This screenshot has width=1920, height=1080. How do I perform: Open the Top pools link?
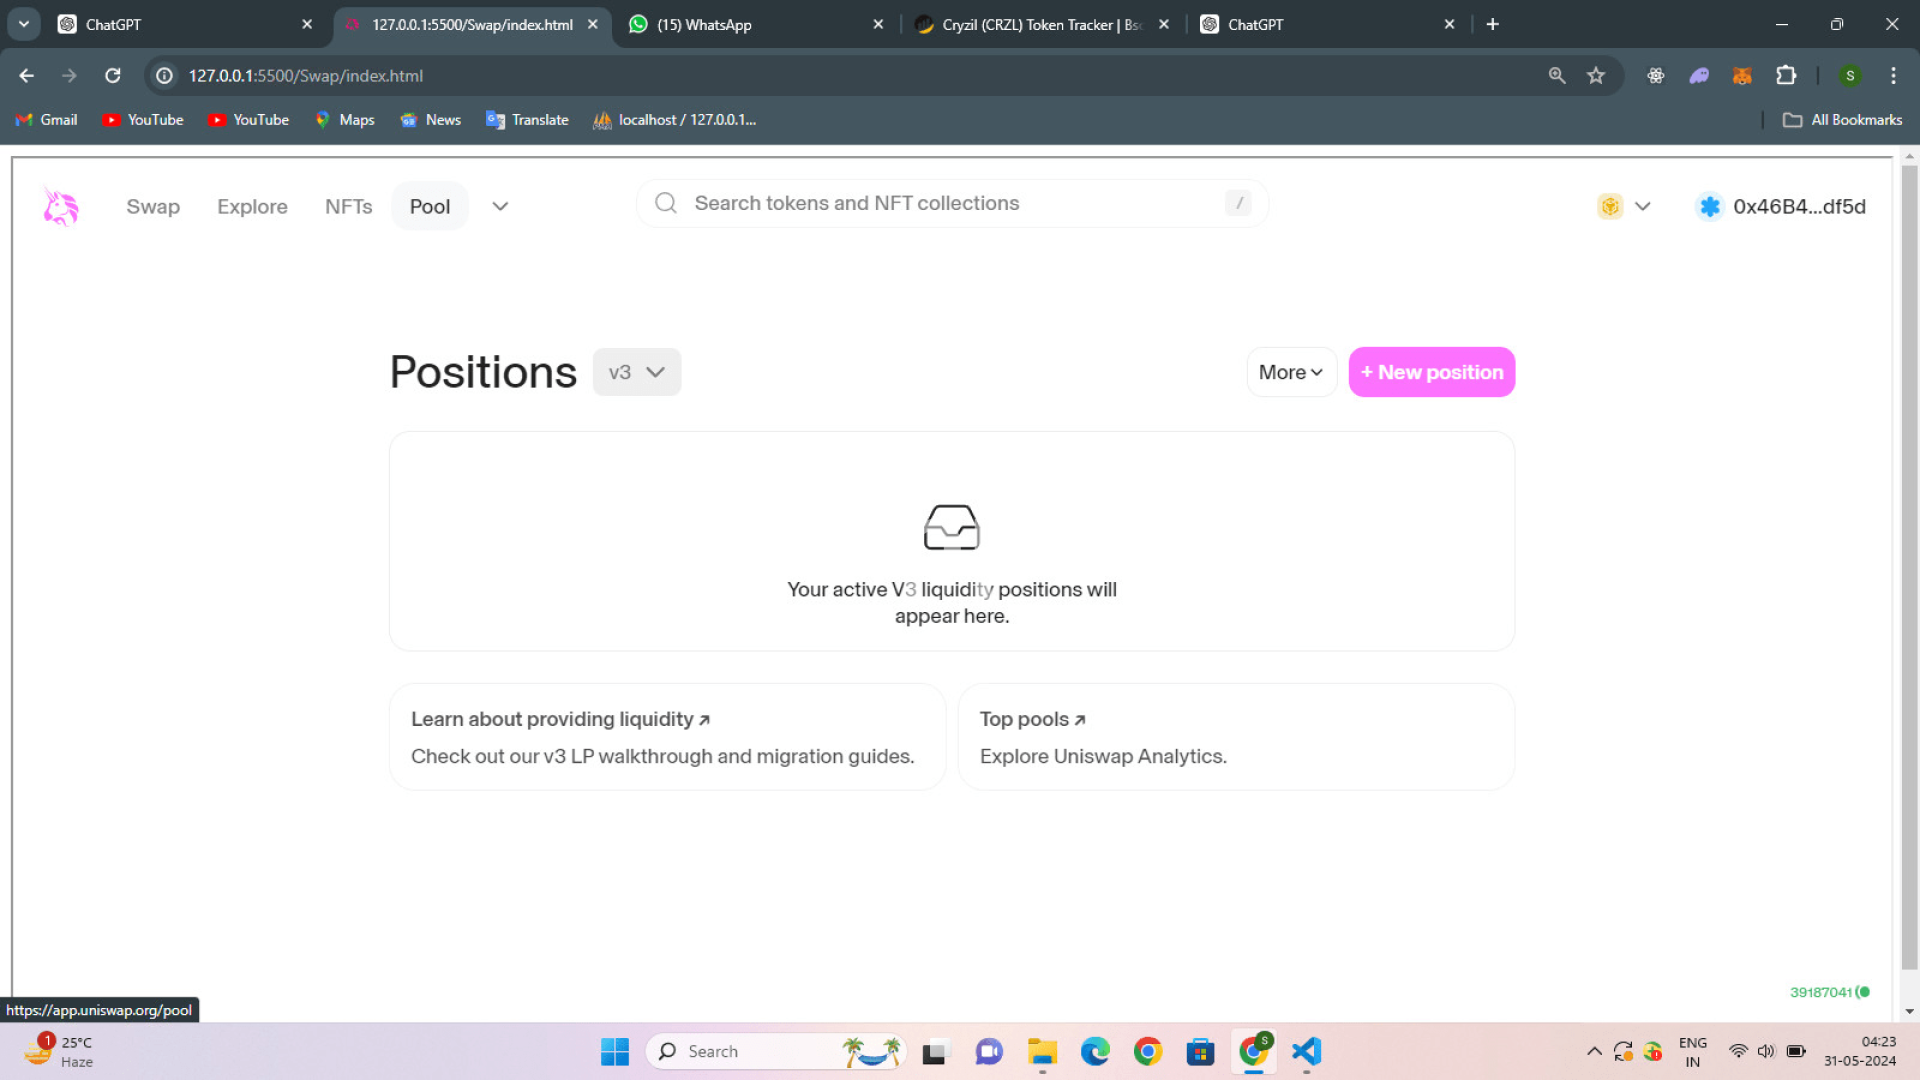[x=1032, y=719]
